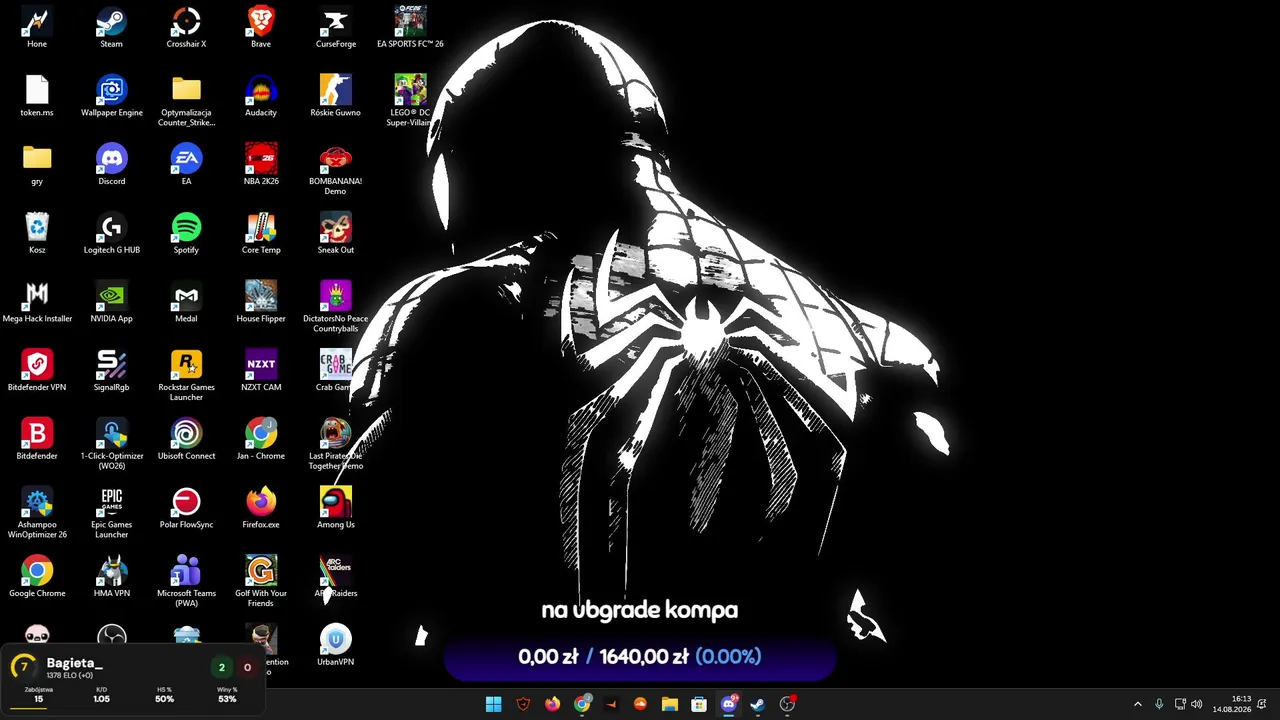
Task: Click the Audacity desktop shortcut
Action: pyautogui.click(x=261, y=97)
